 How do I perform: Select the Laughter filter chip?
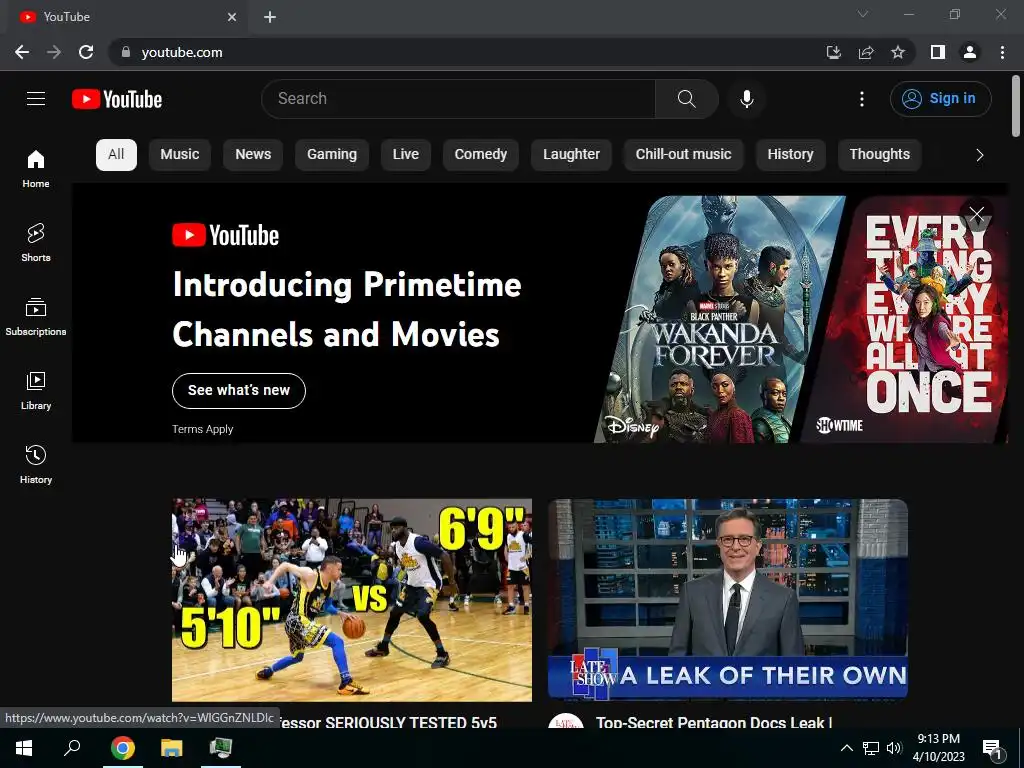click(571, 155)
